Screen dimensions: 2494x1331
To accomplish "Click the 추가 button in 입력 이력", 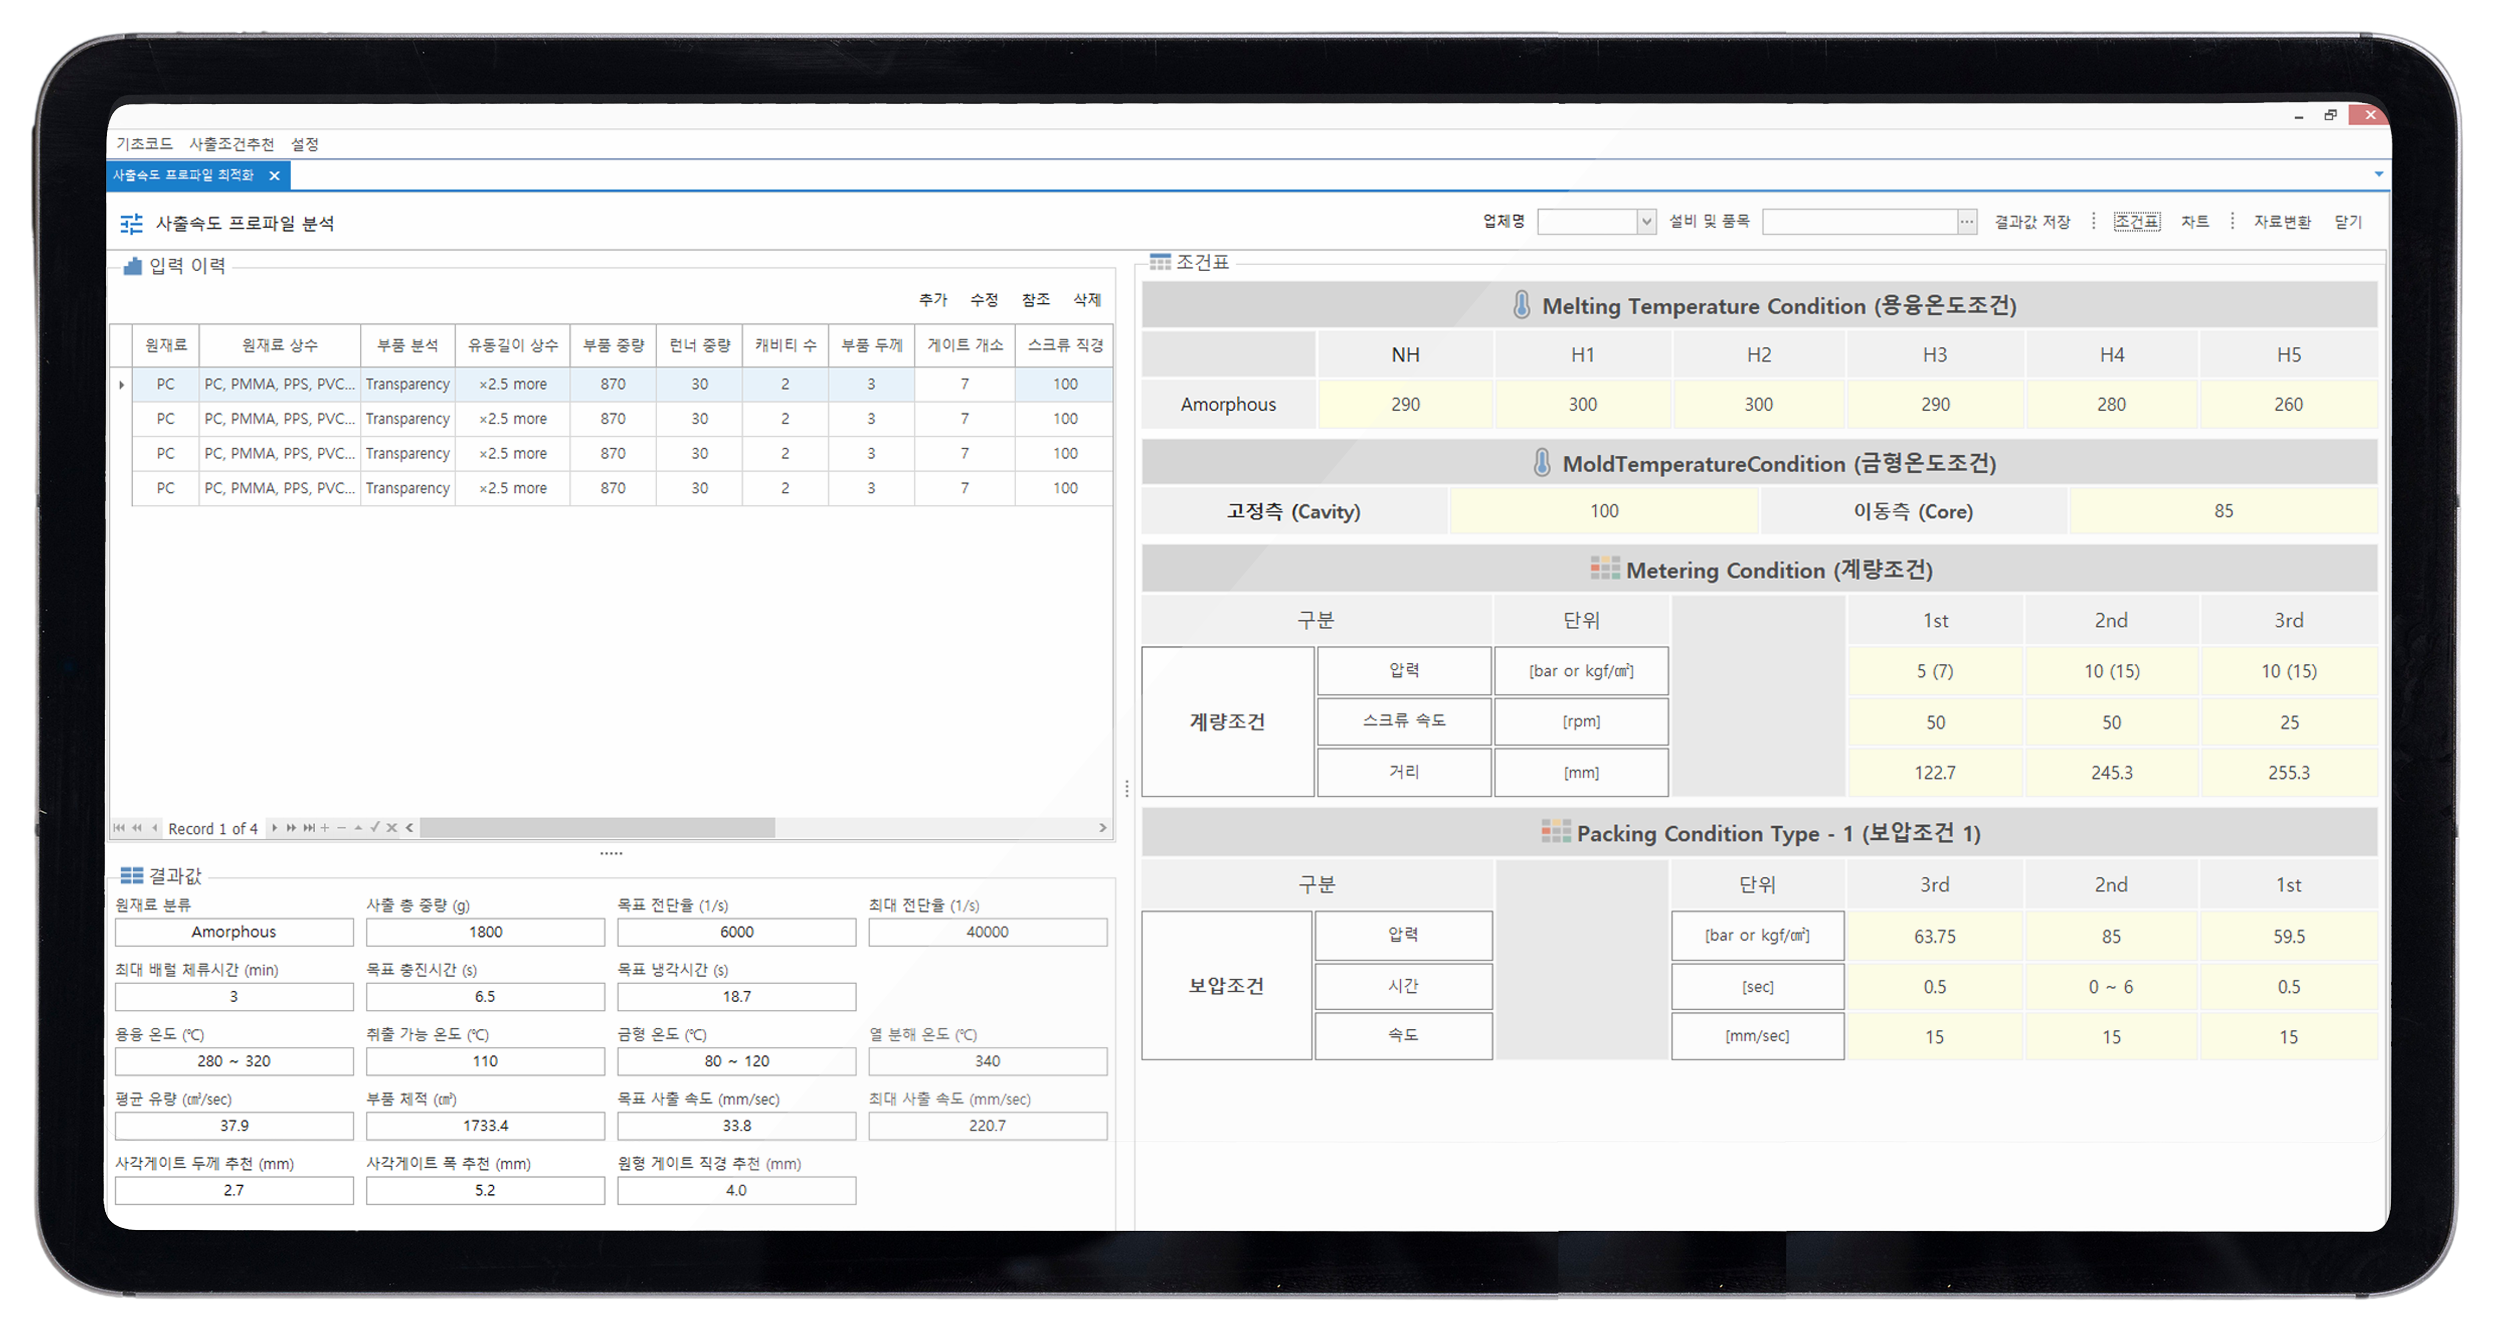I will (932, 300).
